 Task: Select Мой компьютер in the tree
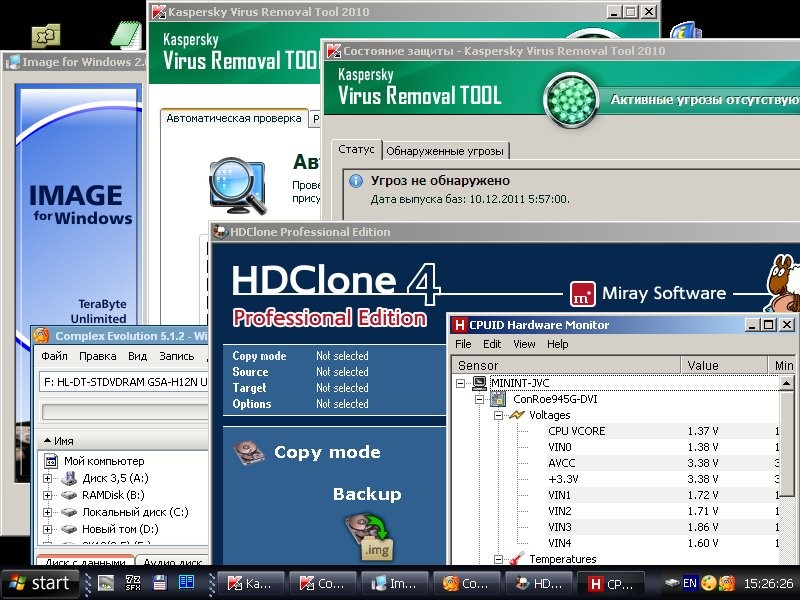[x=104, y=461]
